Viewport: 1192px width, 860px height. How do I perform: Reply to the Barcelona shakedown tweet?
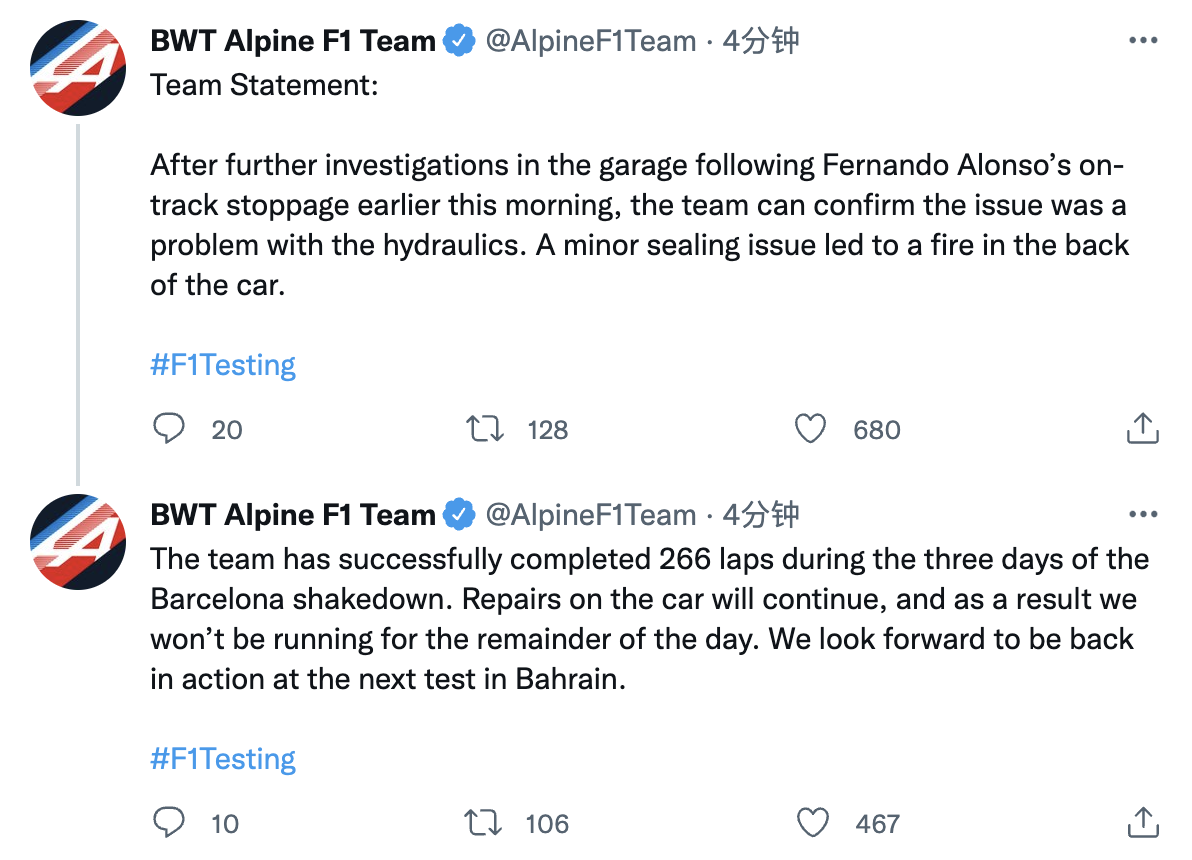170,823
